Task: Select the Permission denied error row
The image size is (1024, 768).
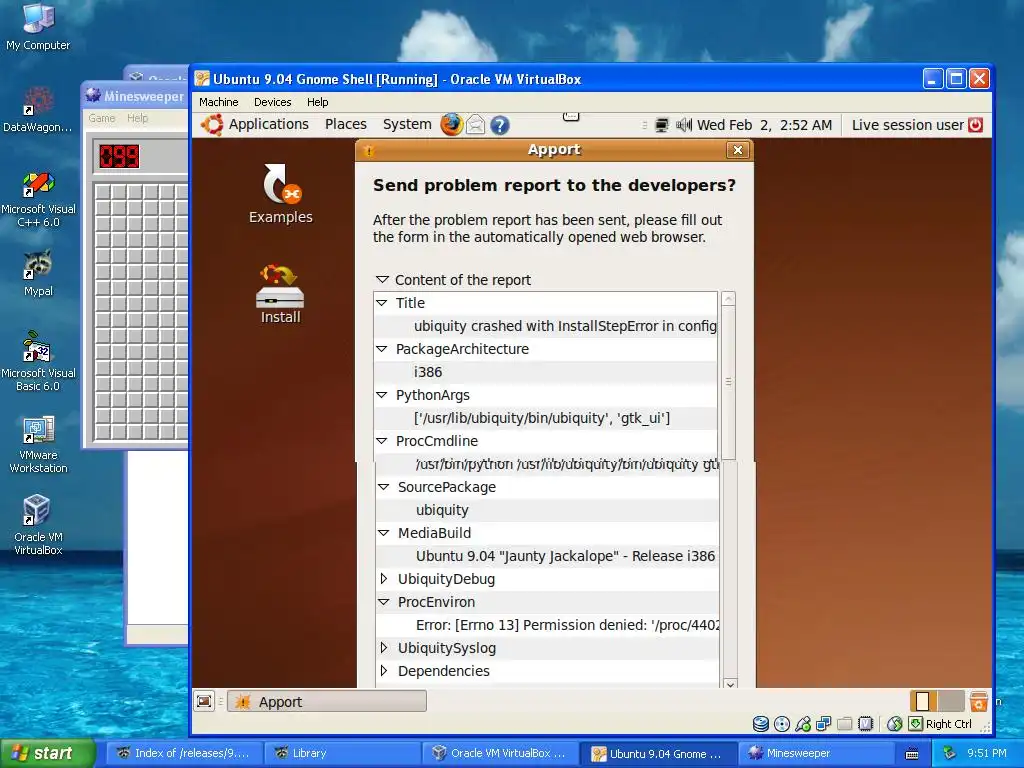Action: tap(547, 625)
